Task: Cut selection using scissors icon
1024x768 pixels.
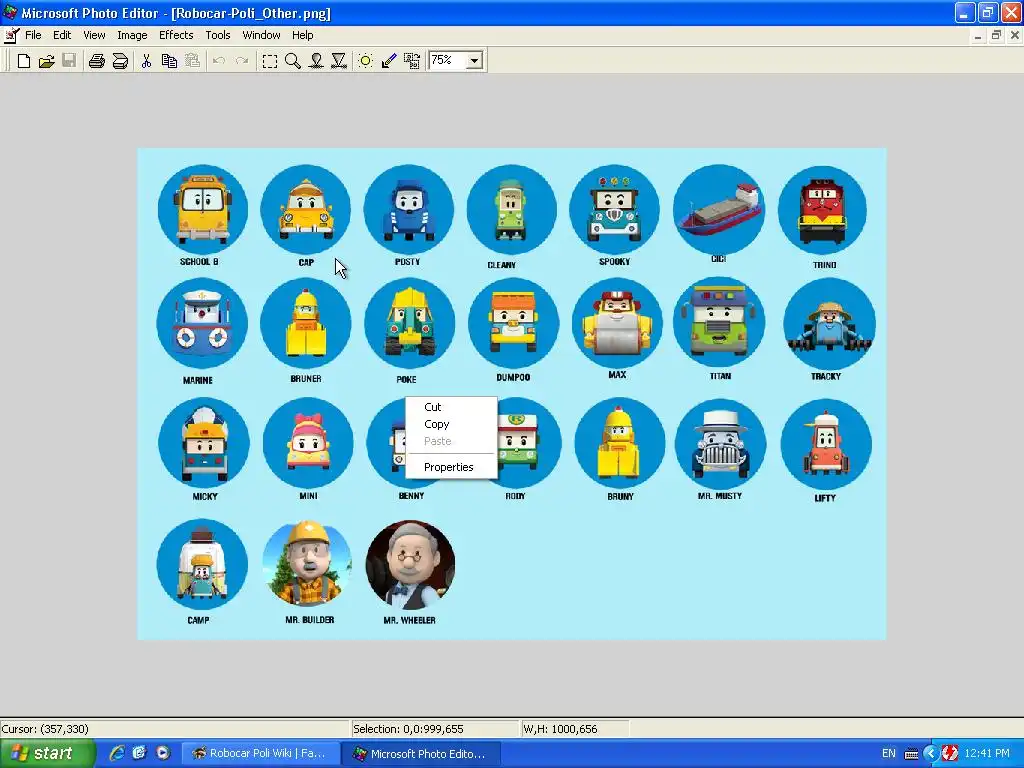Action: (x=146, y=61)
